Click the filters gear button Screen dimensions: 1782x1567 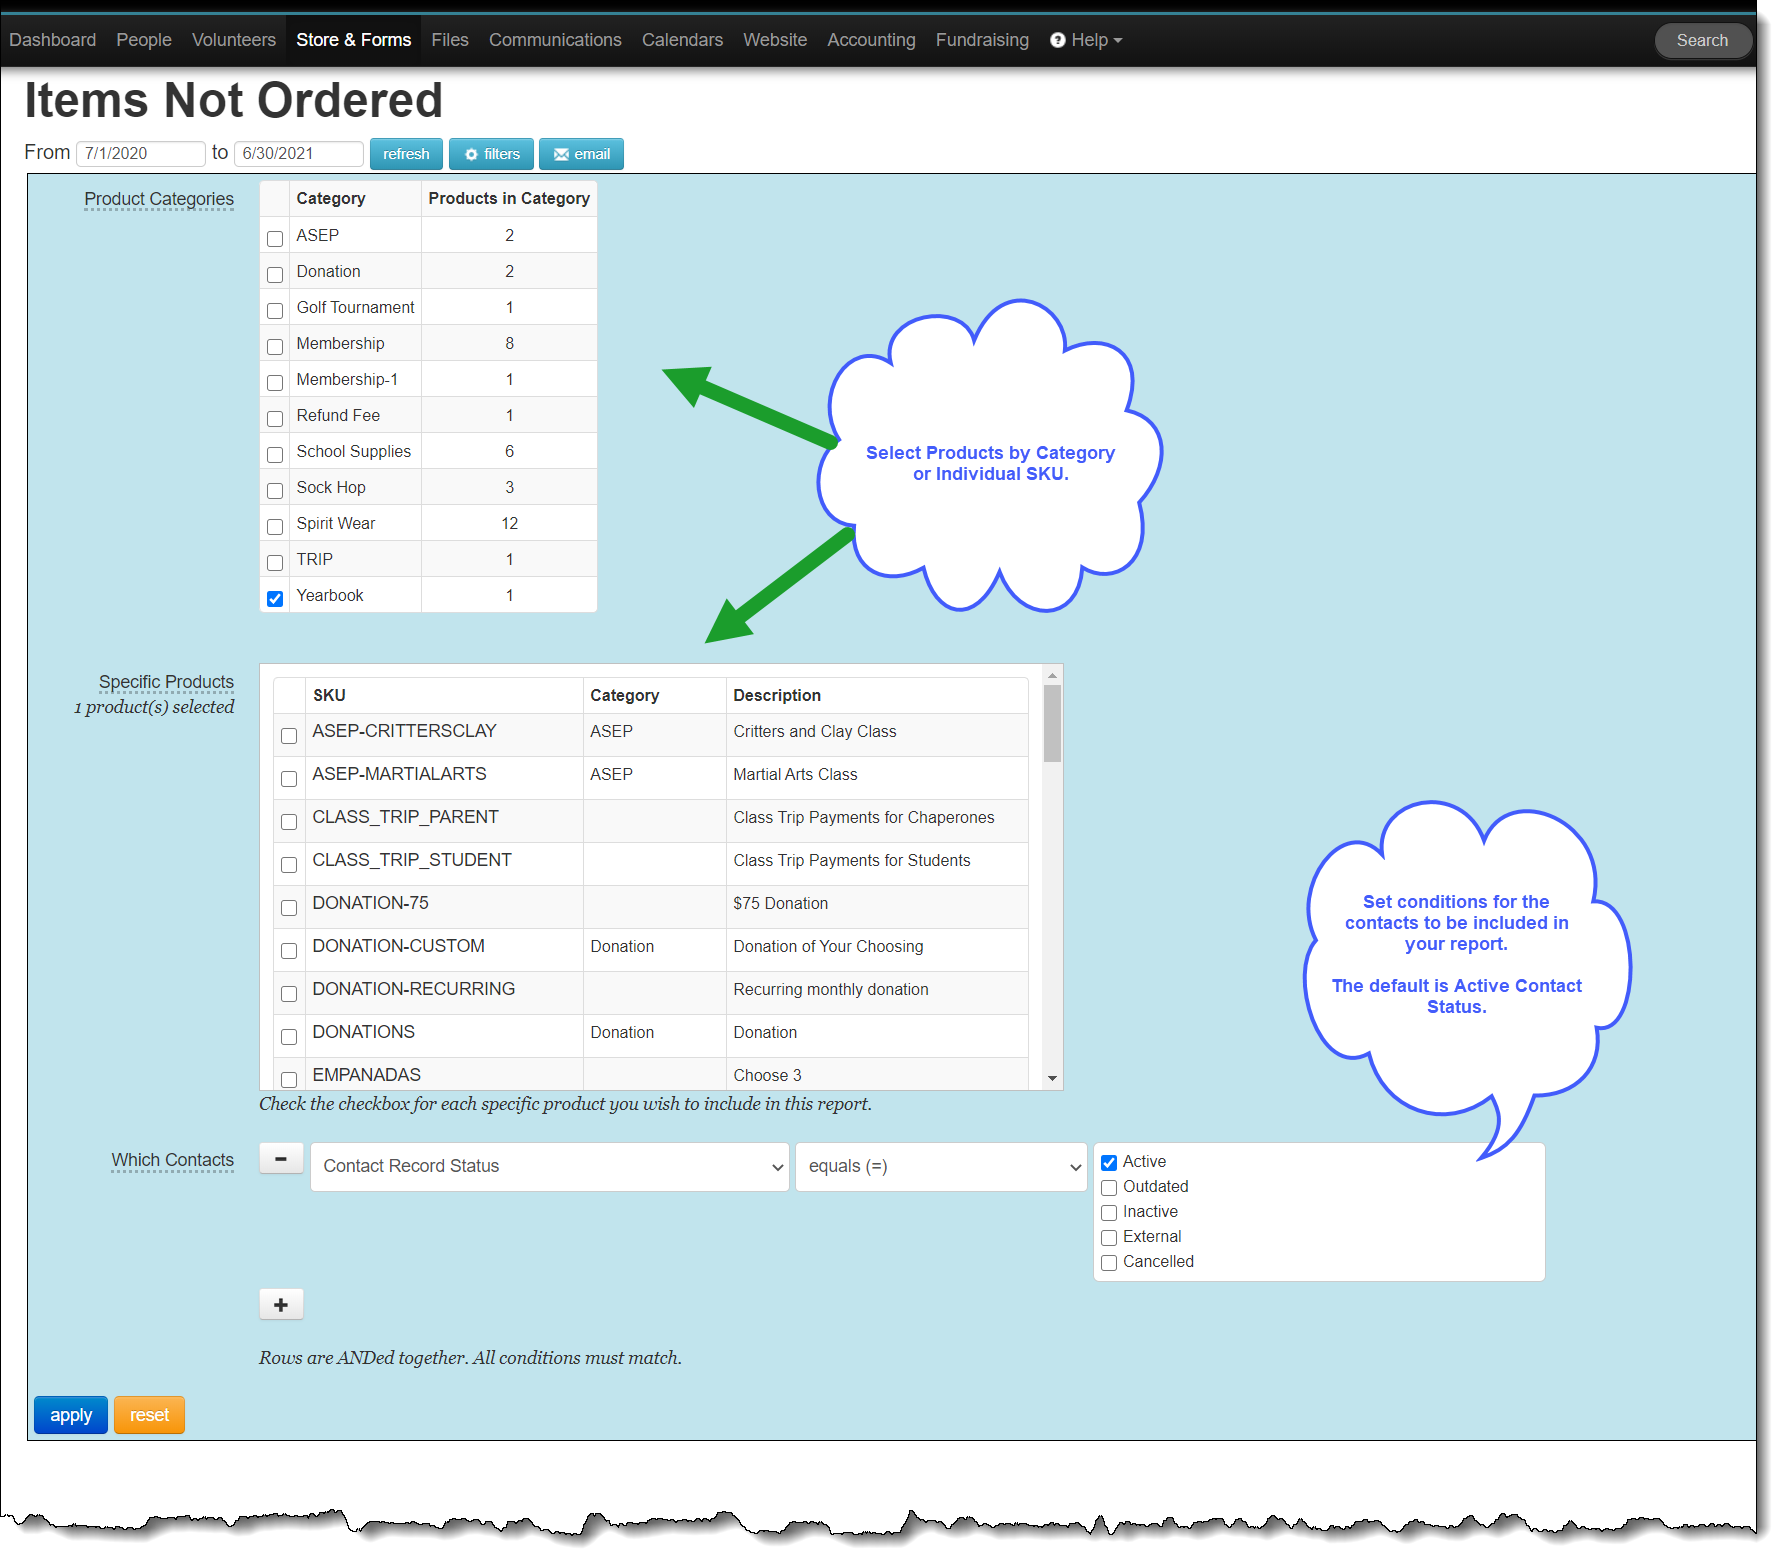tap(491, 154)
